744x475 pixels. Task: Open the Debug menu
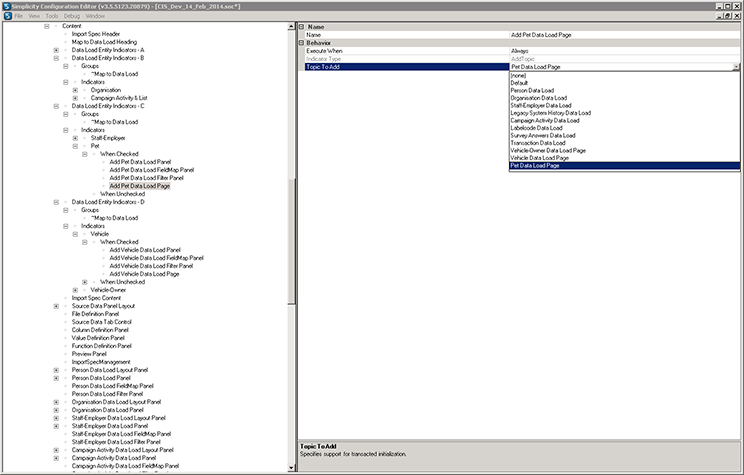72,16
